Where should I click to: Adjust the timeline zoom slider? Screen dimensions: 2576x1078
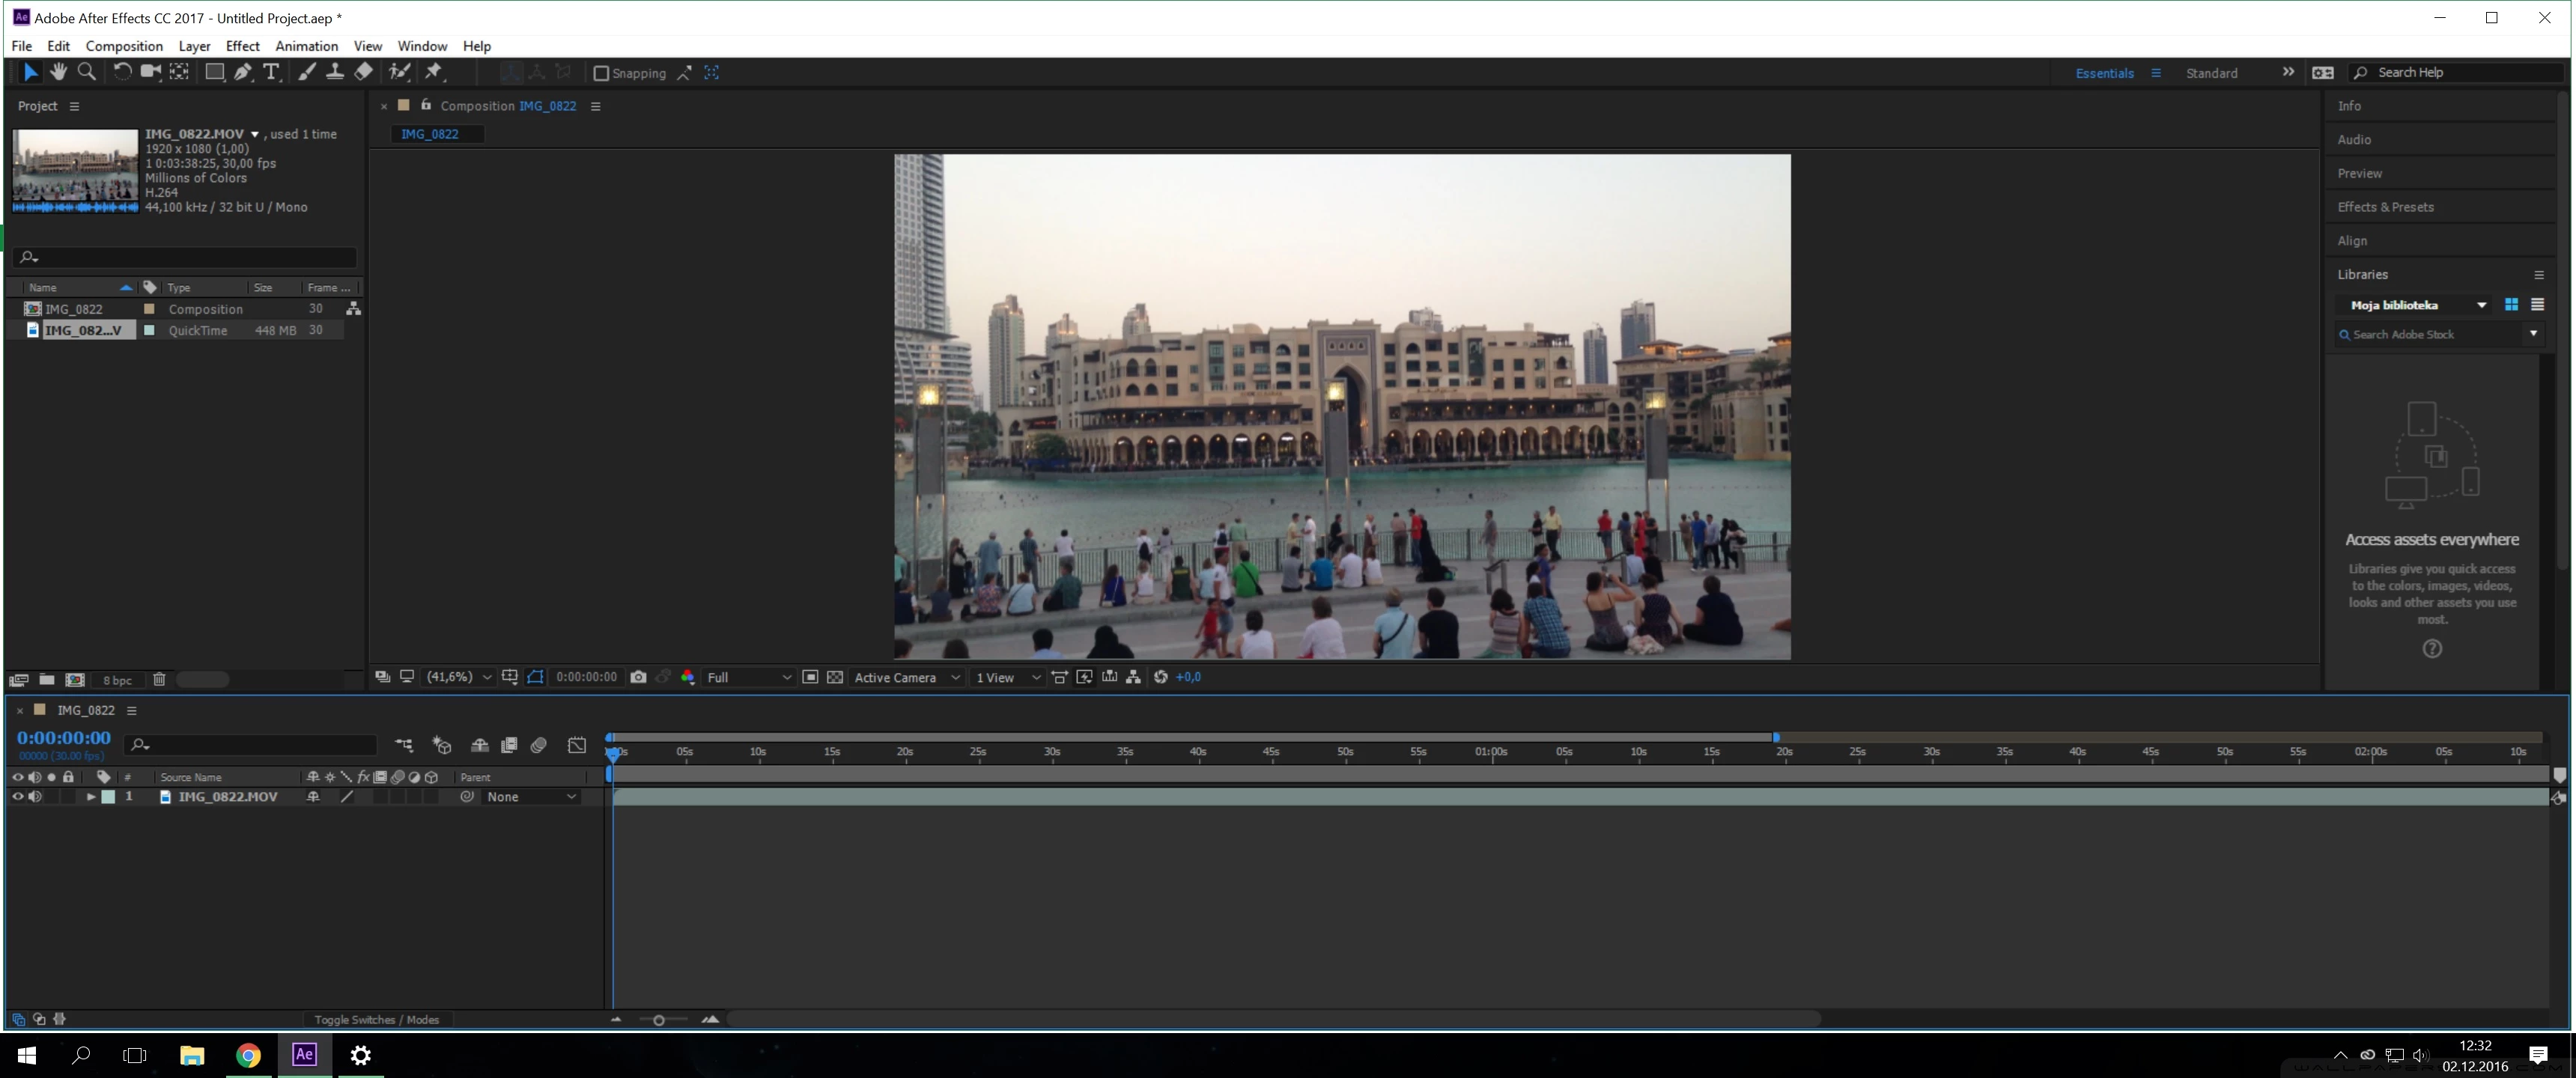(x=659, y=1020)
